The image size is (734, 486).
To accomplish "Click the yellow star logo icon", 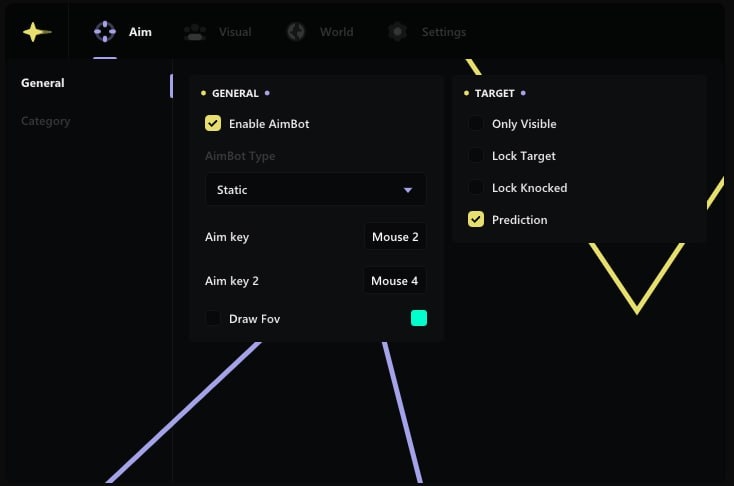I will [x=37, y=32].
